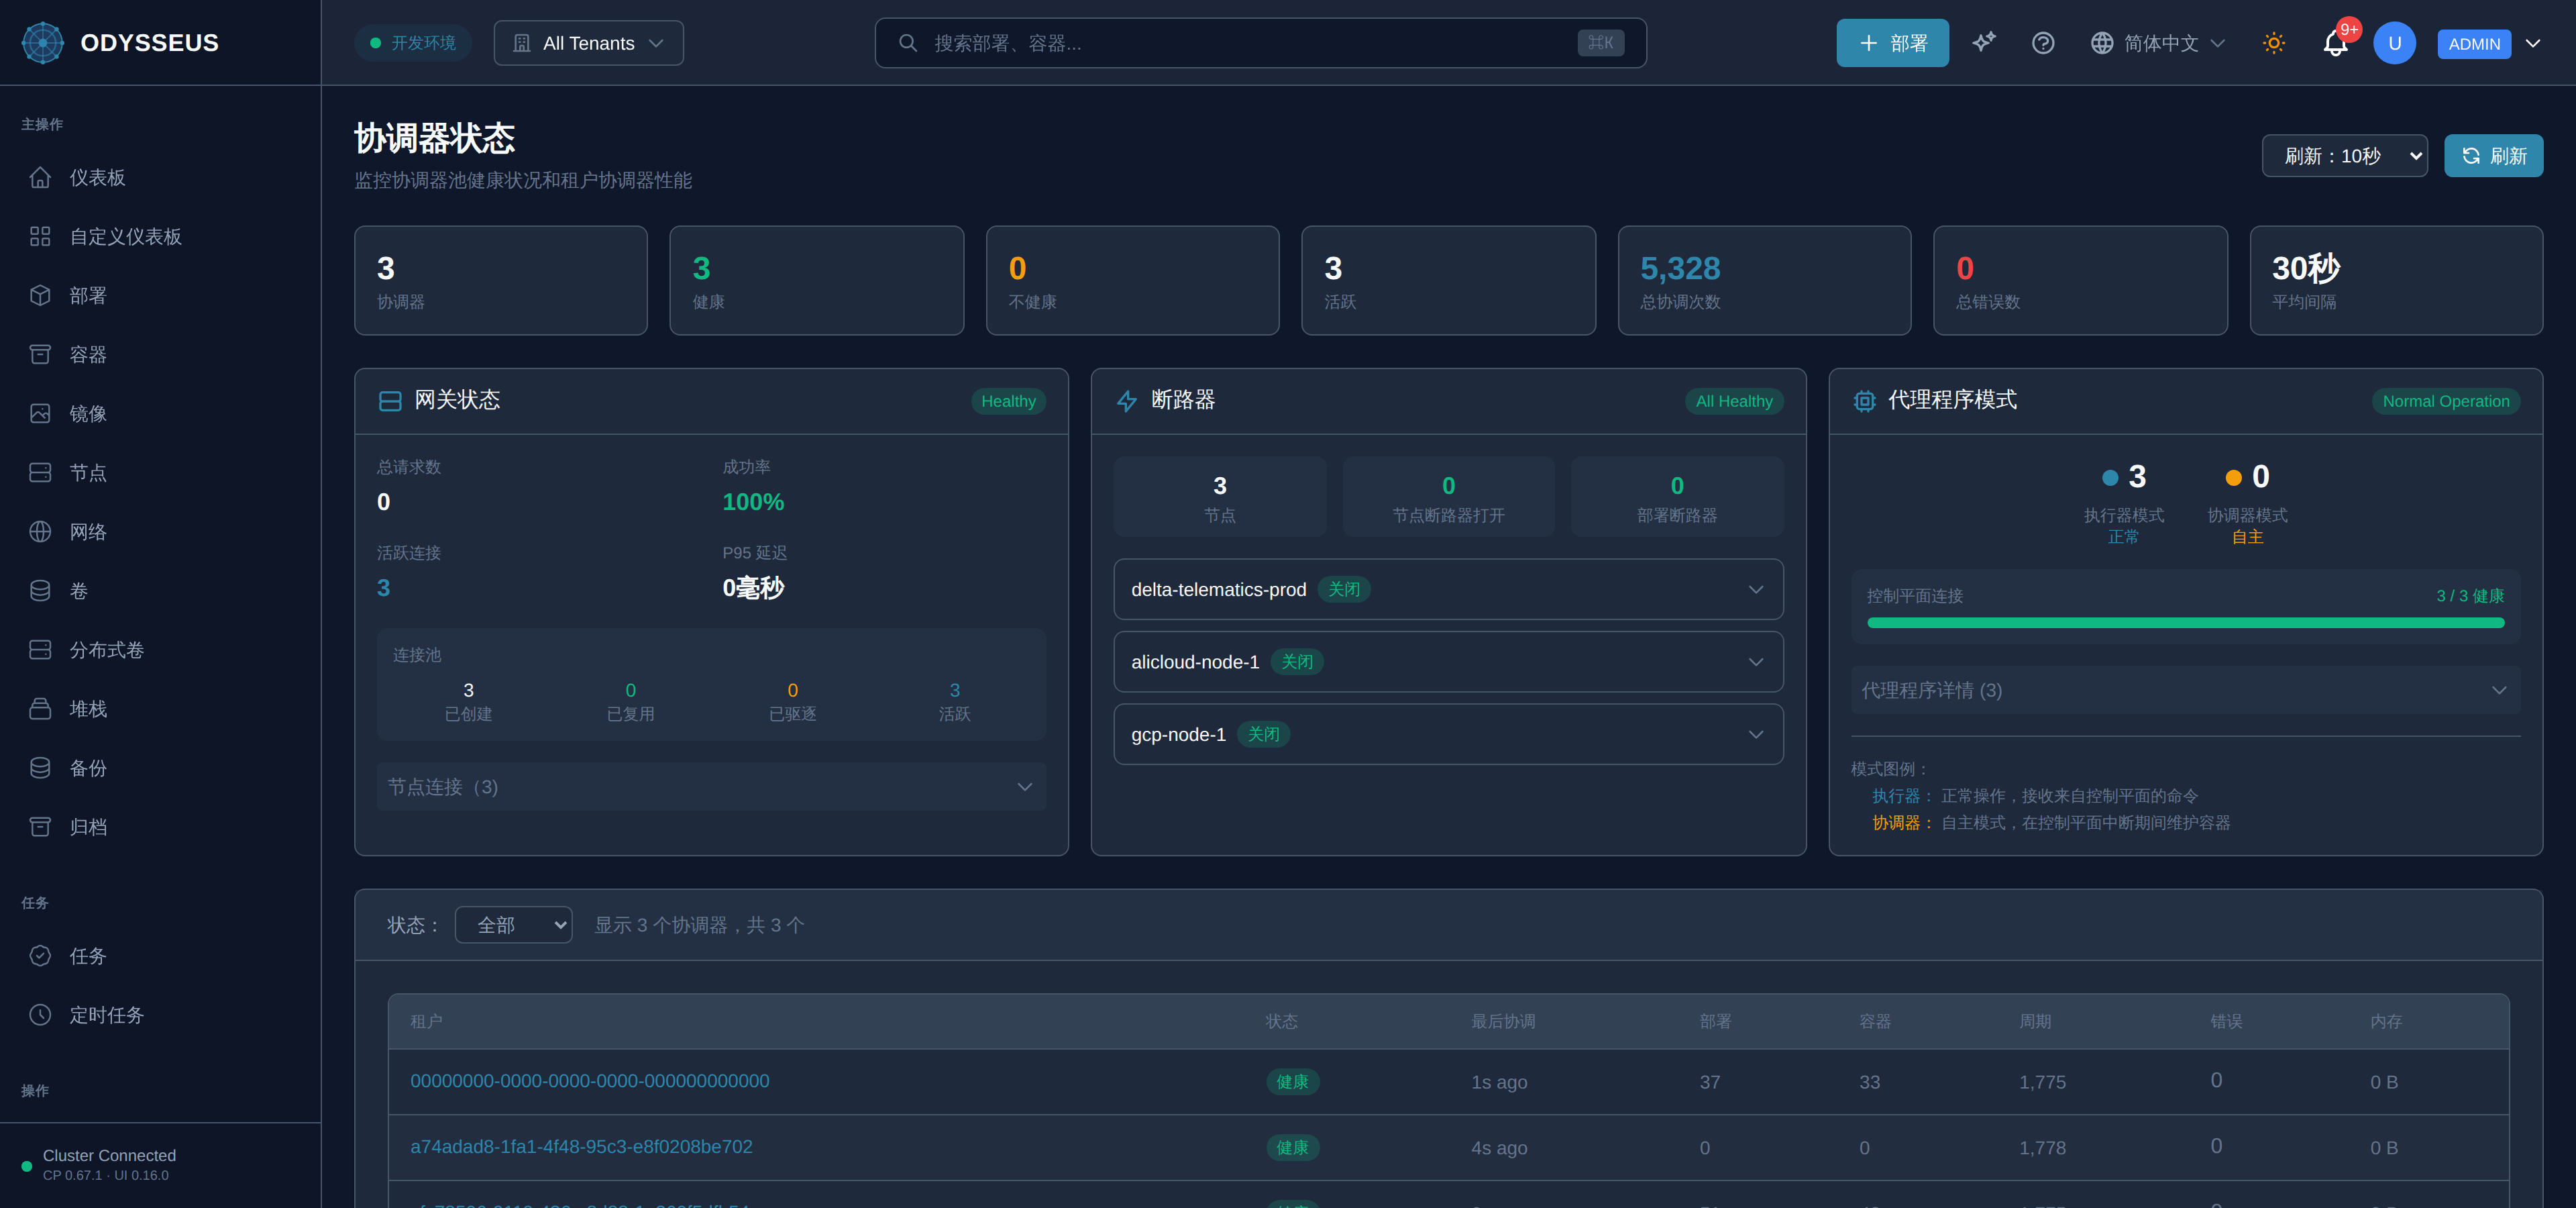
Task: Open tenant a74adad8-1fa1-4f48-95c3-e8f0208be702 link
Action: pyautogui.click(x=581, y=1146)
